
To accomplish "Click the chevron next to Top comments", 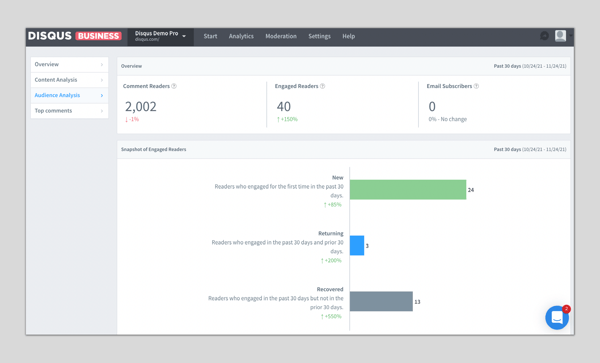I will tap(102, 111).
